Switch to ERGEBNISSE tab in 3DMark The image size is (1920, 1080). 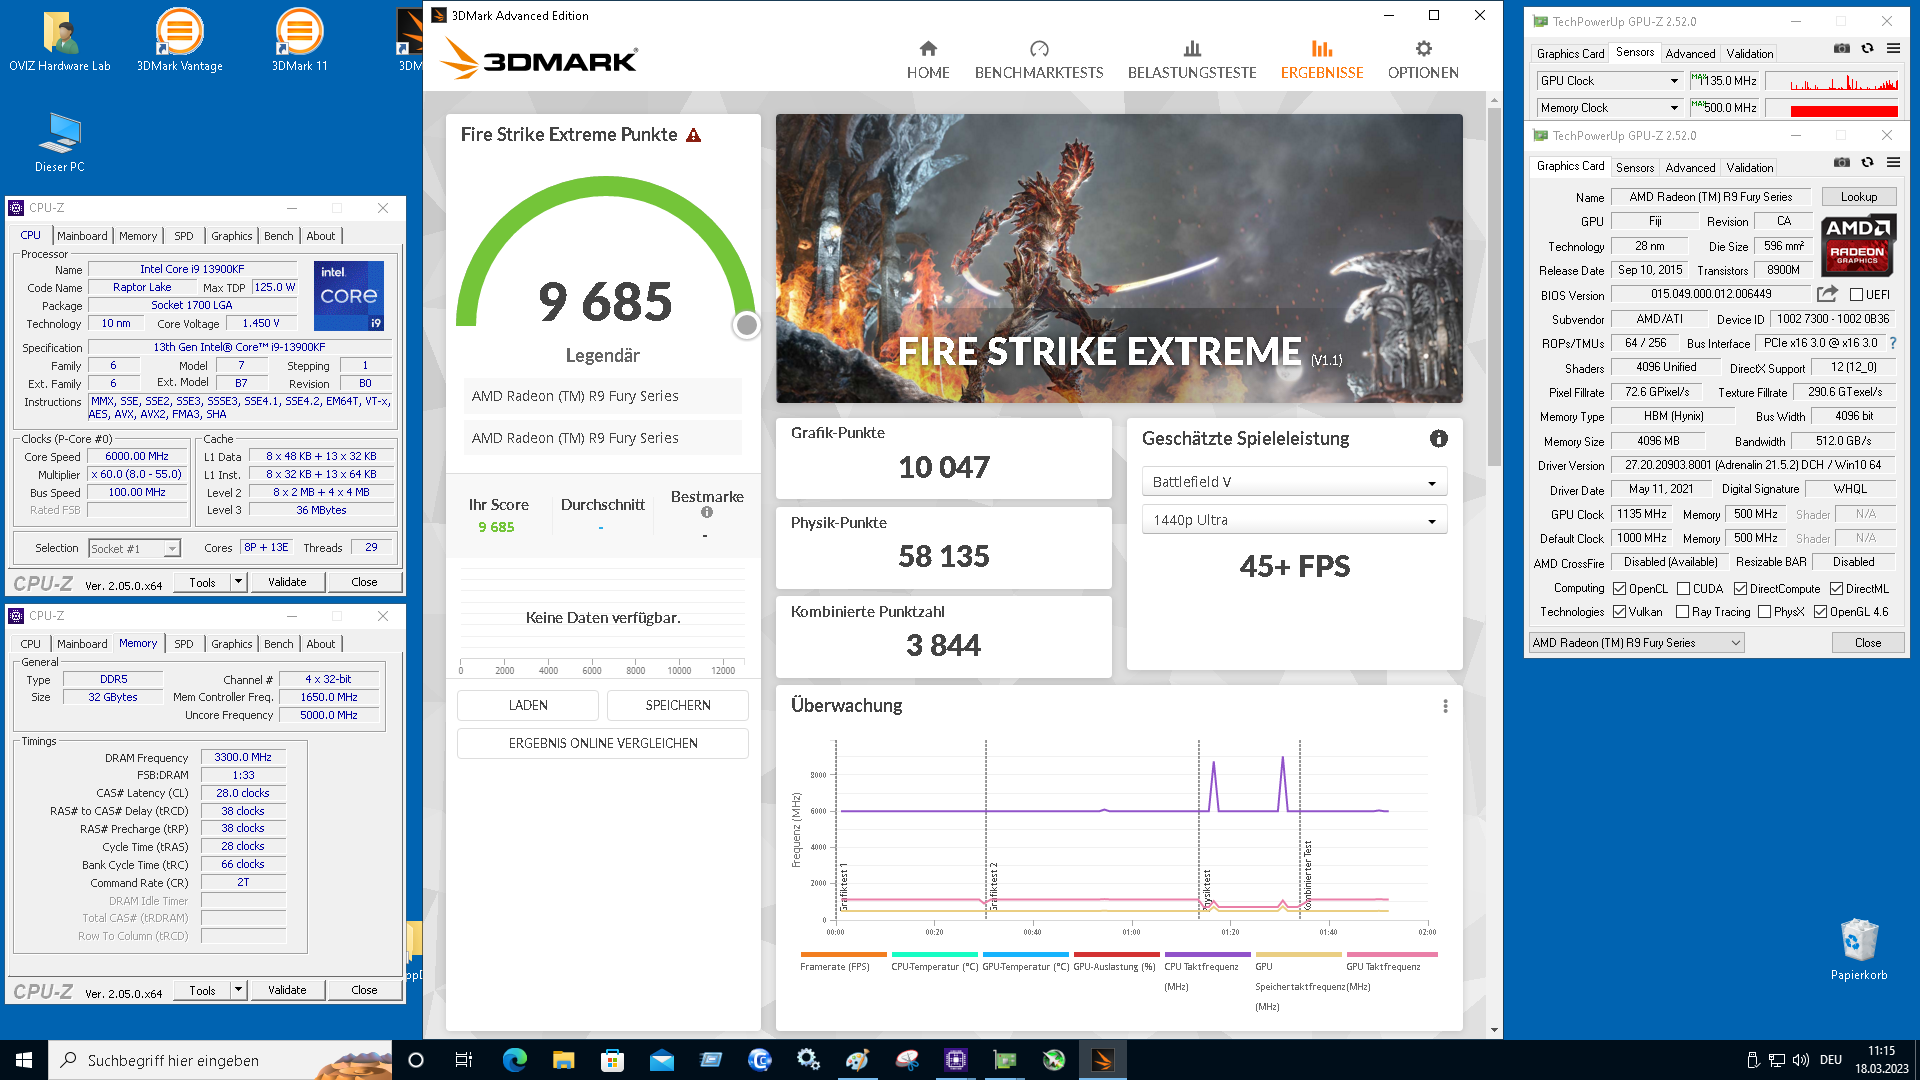1322,60
